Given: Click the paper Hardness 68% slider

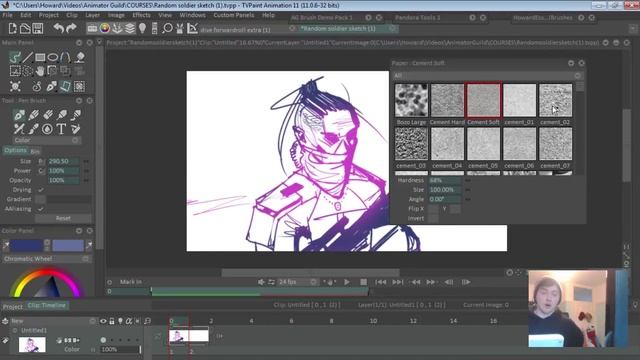Looking at the screenshot, I should click(445, 180).
